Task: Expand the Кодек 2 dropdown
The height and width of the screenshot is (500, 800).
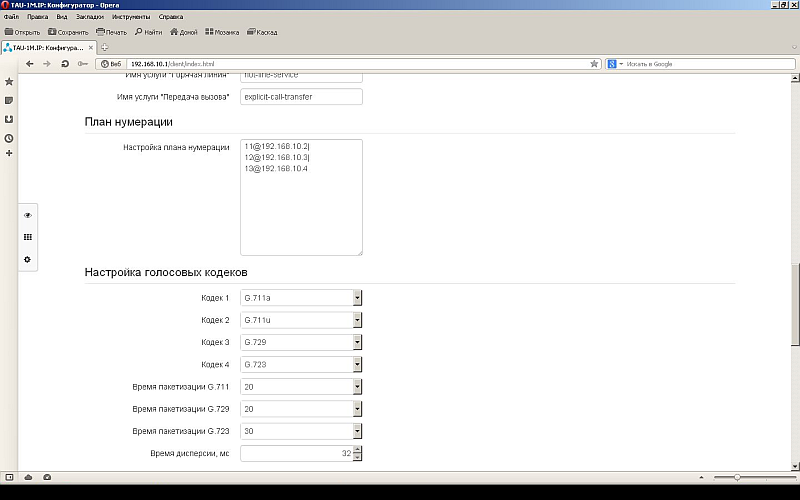Action: (x=357, y=320)
